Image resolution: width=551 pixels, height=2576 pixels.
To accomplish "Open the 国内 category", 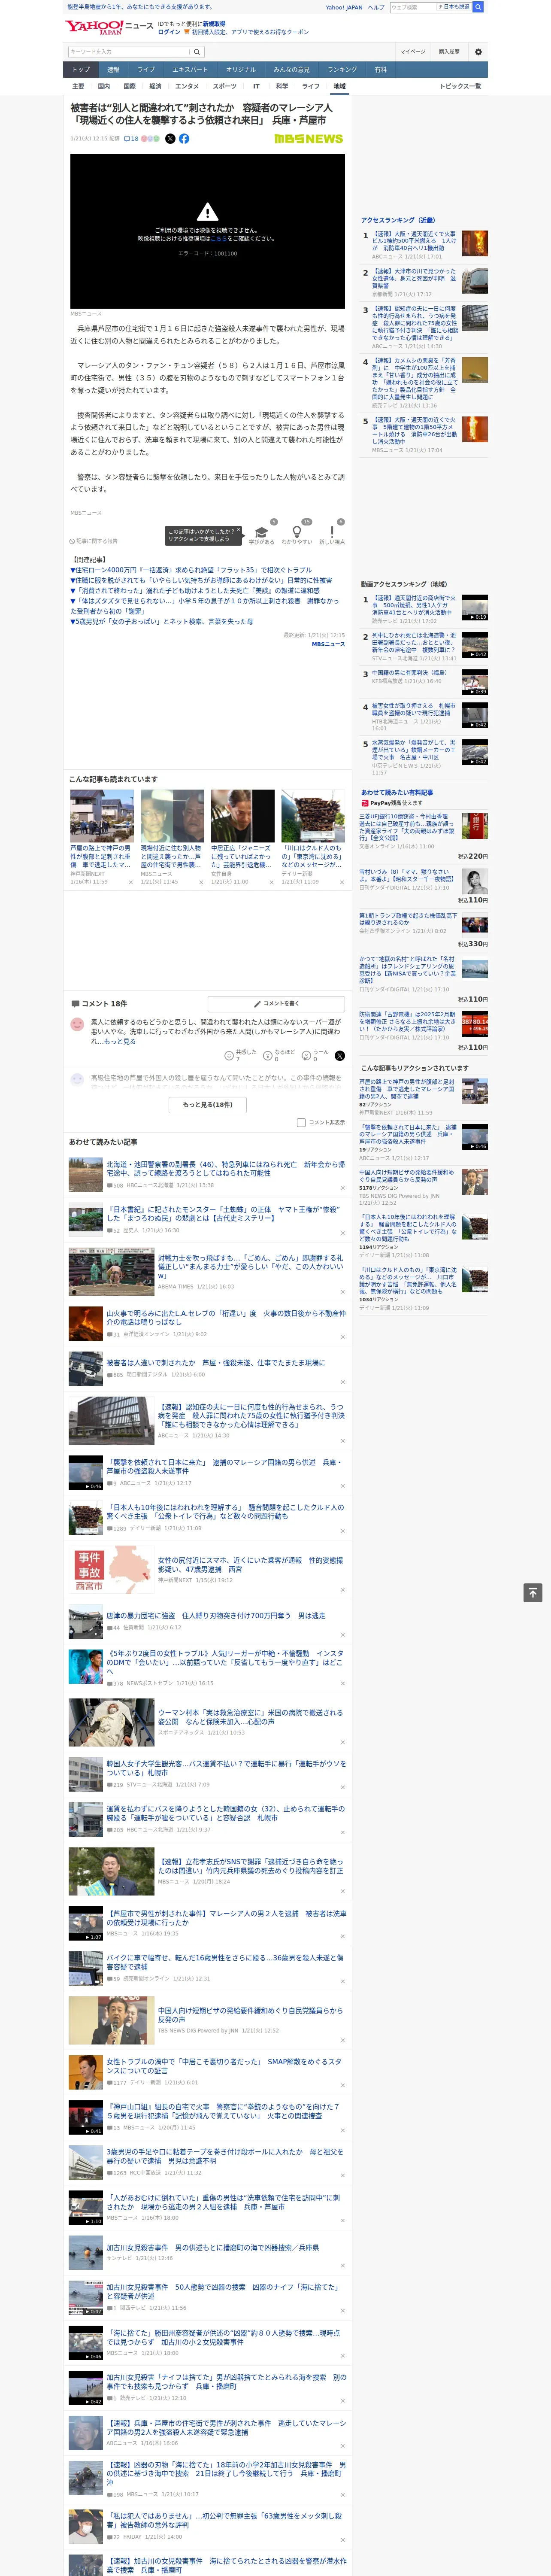I will (x=104, y=86).
